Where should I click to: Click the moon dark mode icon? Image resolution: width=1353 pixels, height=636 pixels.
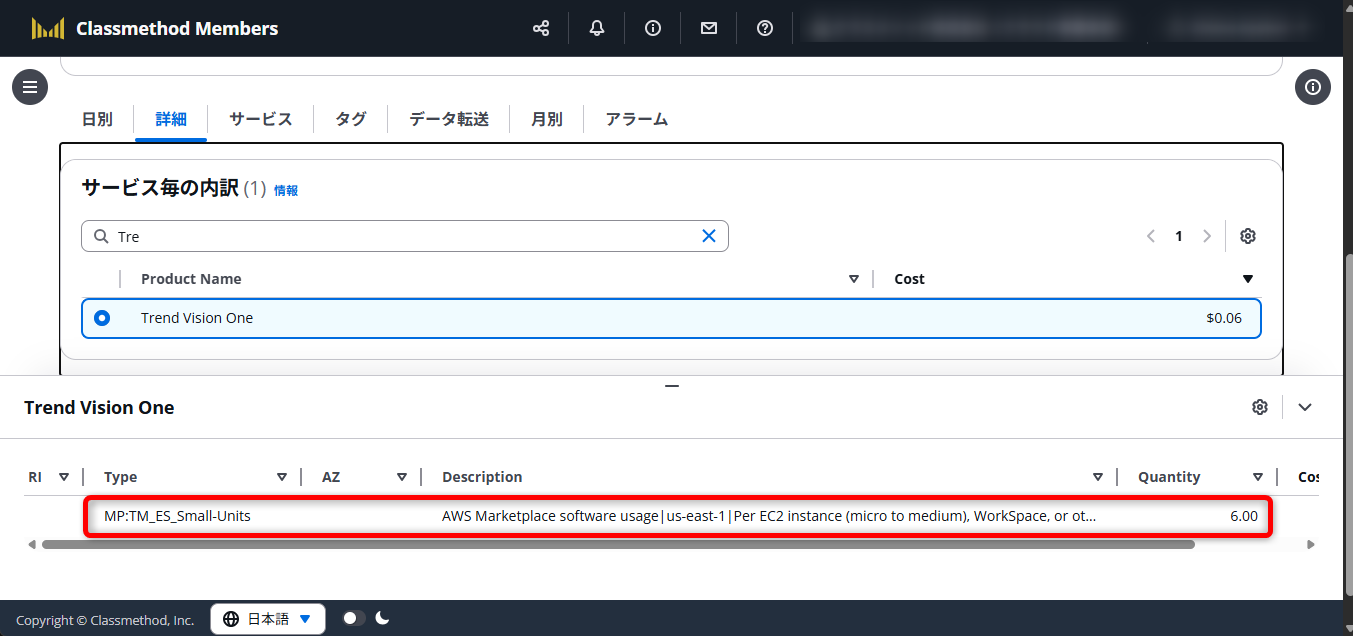pos(382,618)
